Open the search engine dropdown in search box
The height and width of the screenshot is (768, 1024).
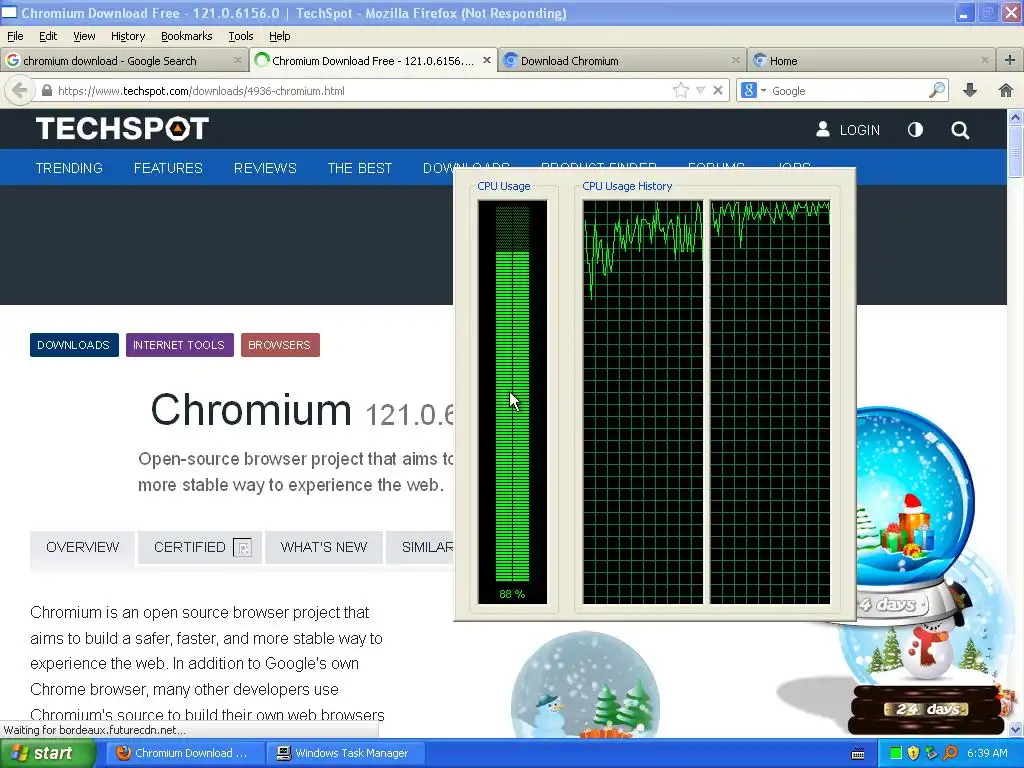[763, 91]
